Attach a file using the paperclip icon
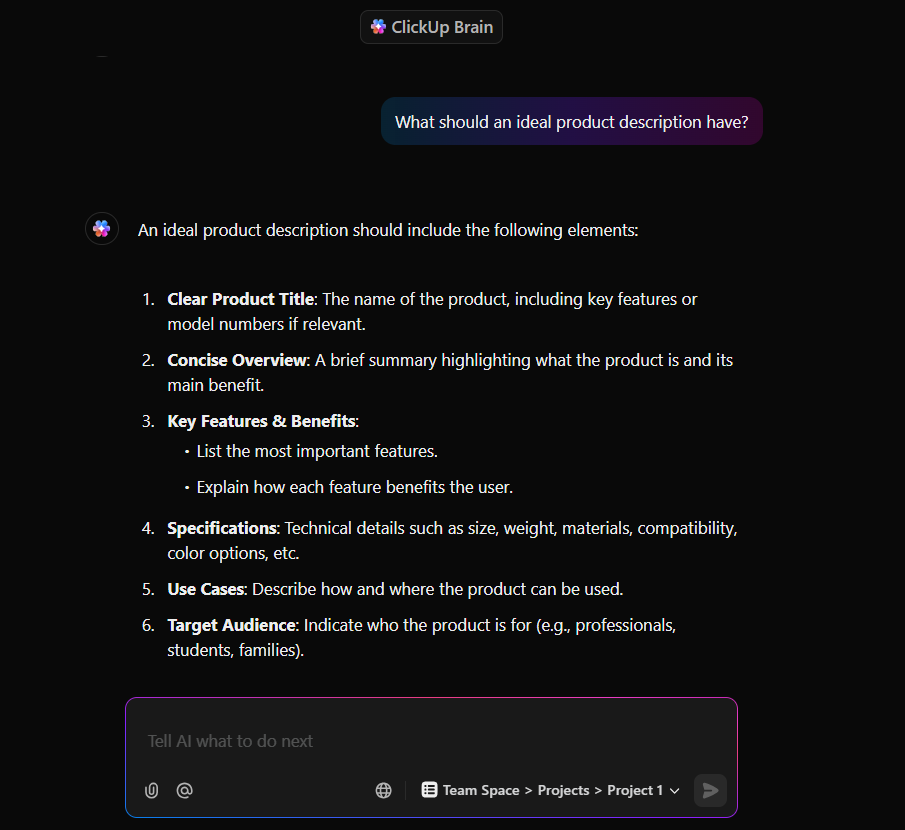This screenshot has height=830, width=905. click(151, 790)
